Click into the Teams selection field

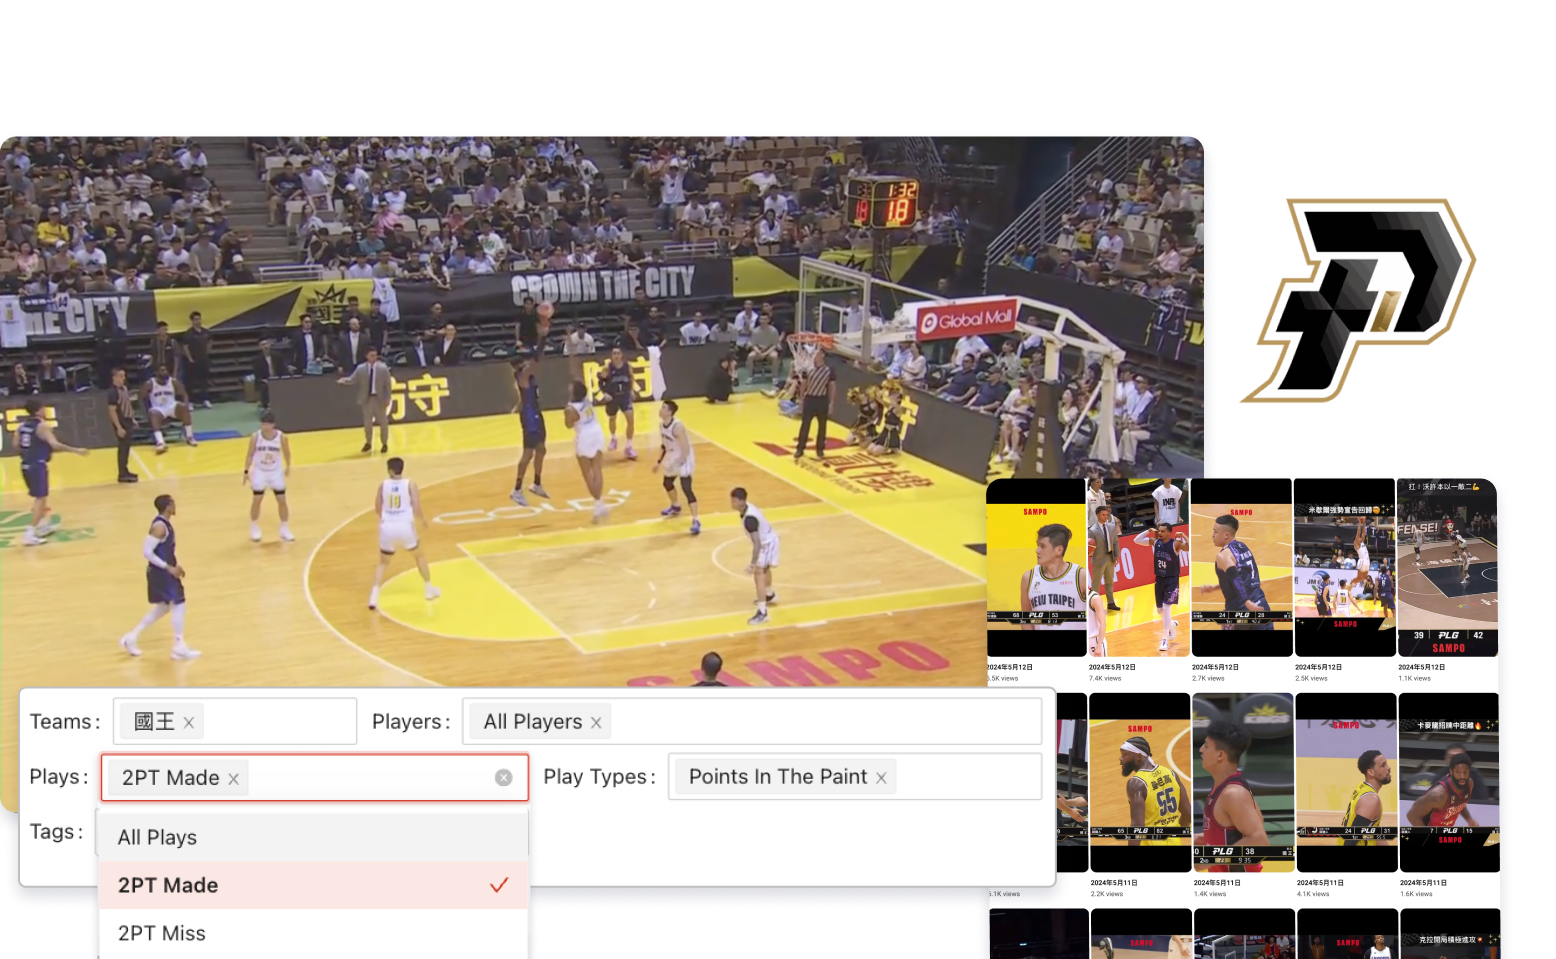click(235, 721)
